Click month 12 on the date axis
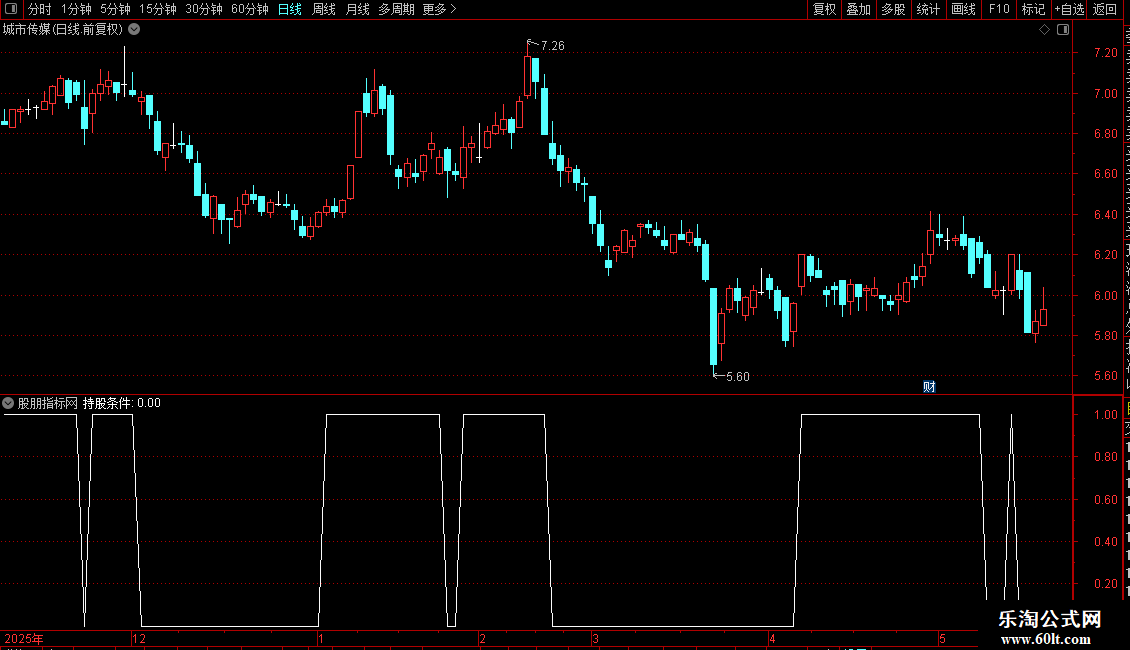This screenshot has height=650, width=1130. point(139,638)
